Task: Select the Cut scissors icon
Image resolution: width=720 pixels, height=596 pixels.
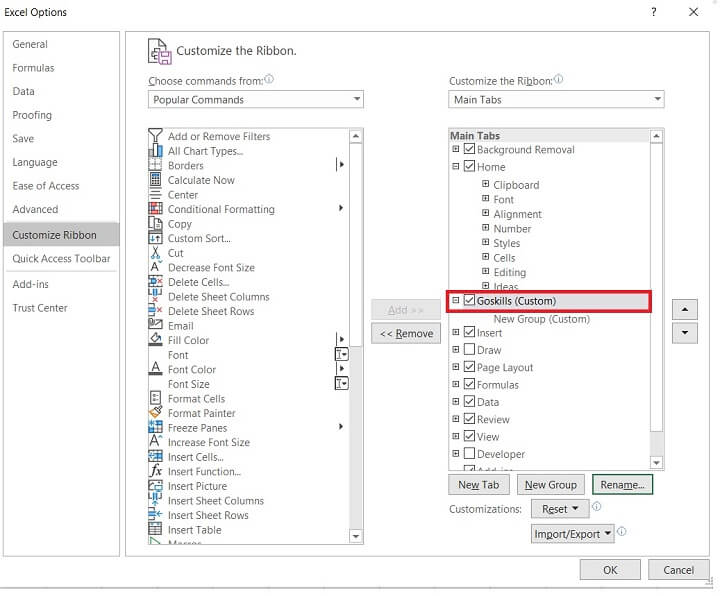Action: coord(155,253)
